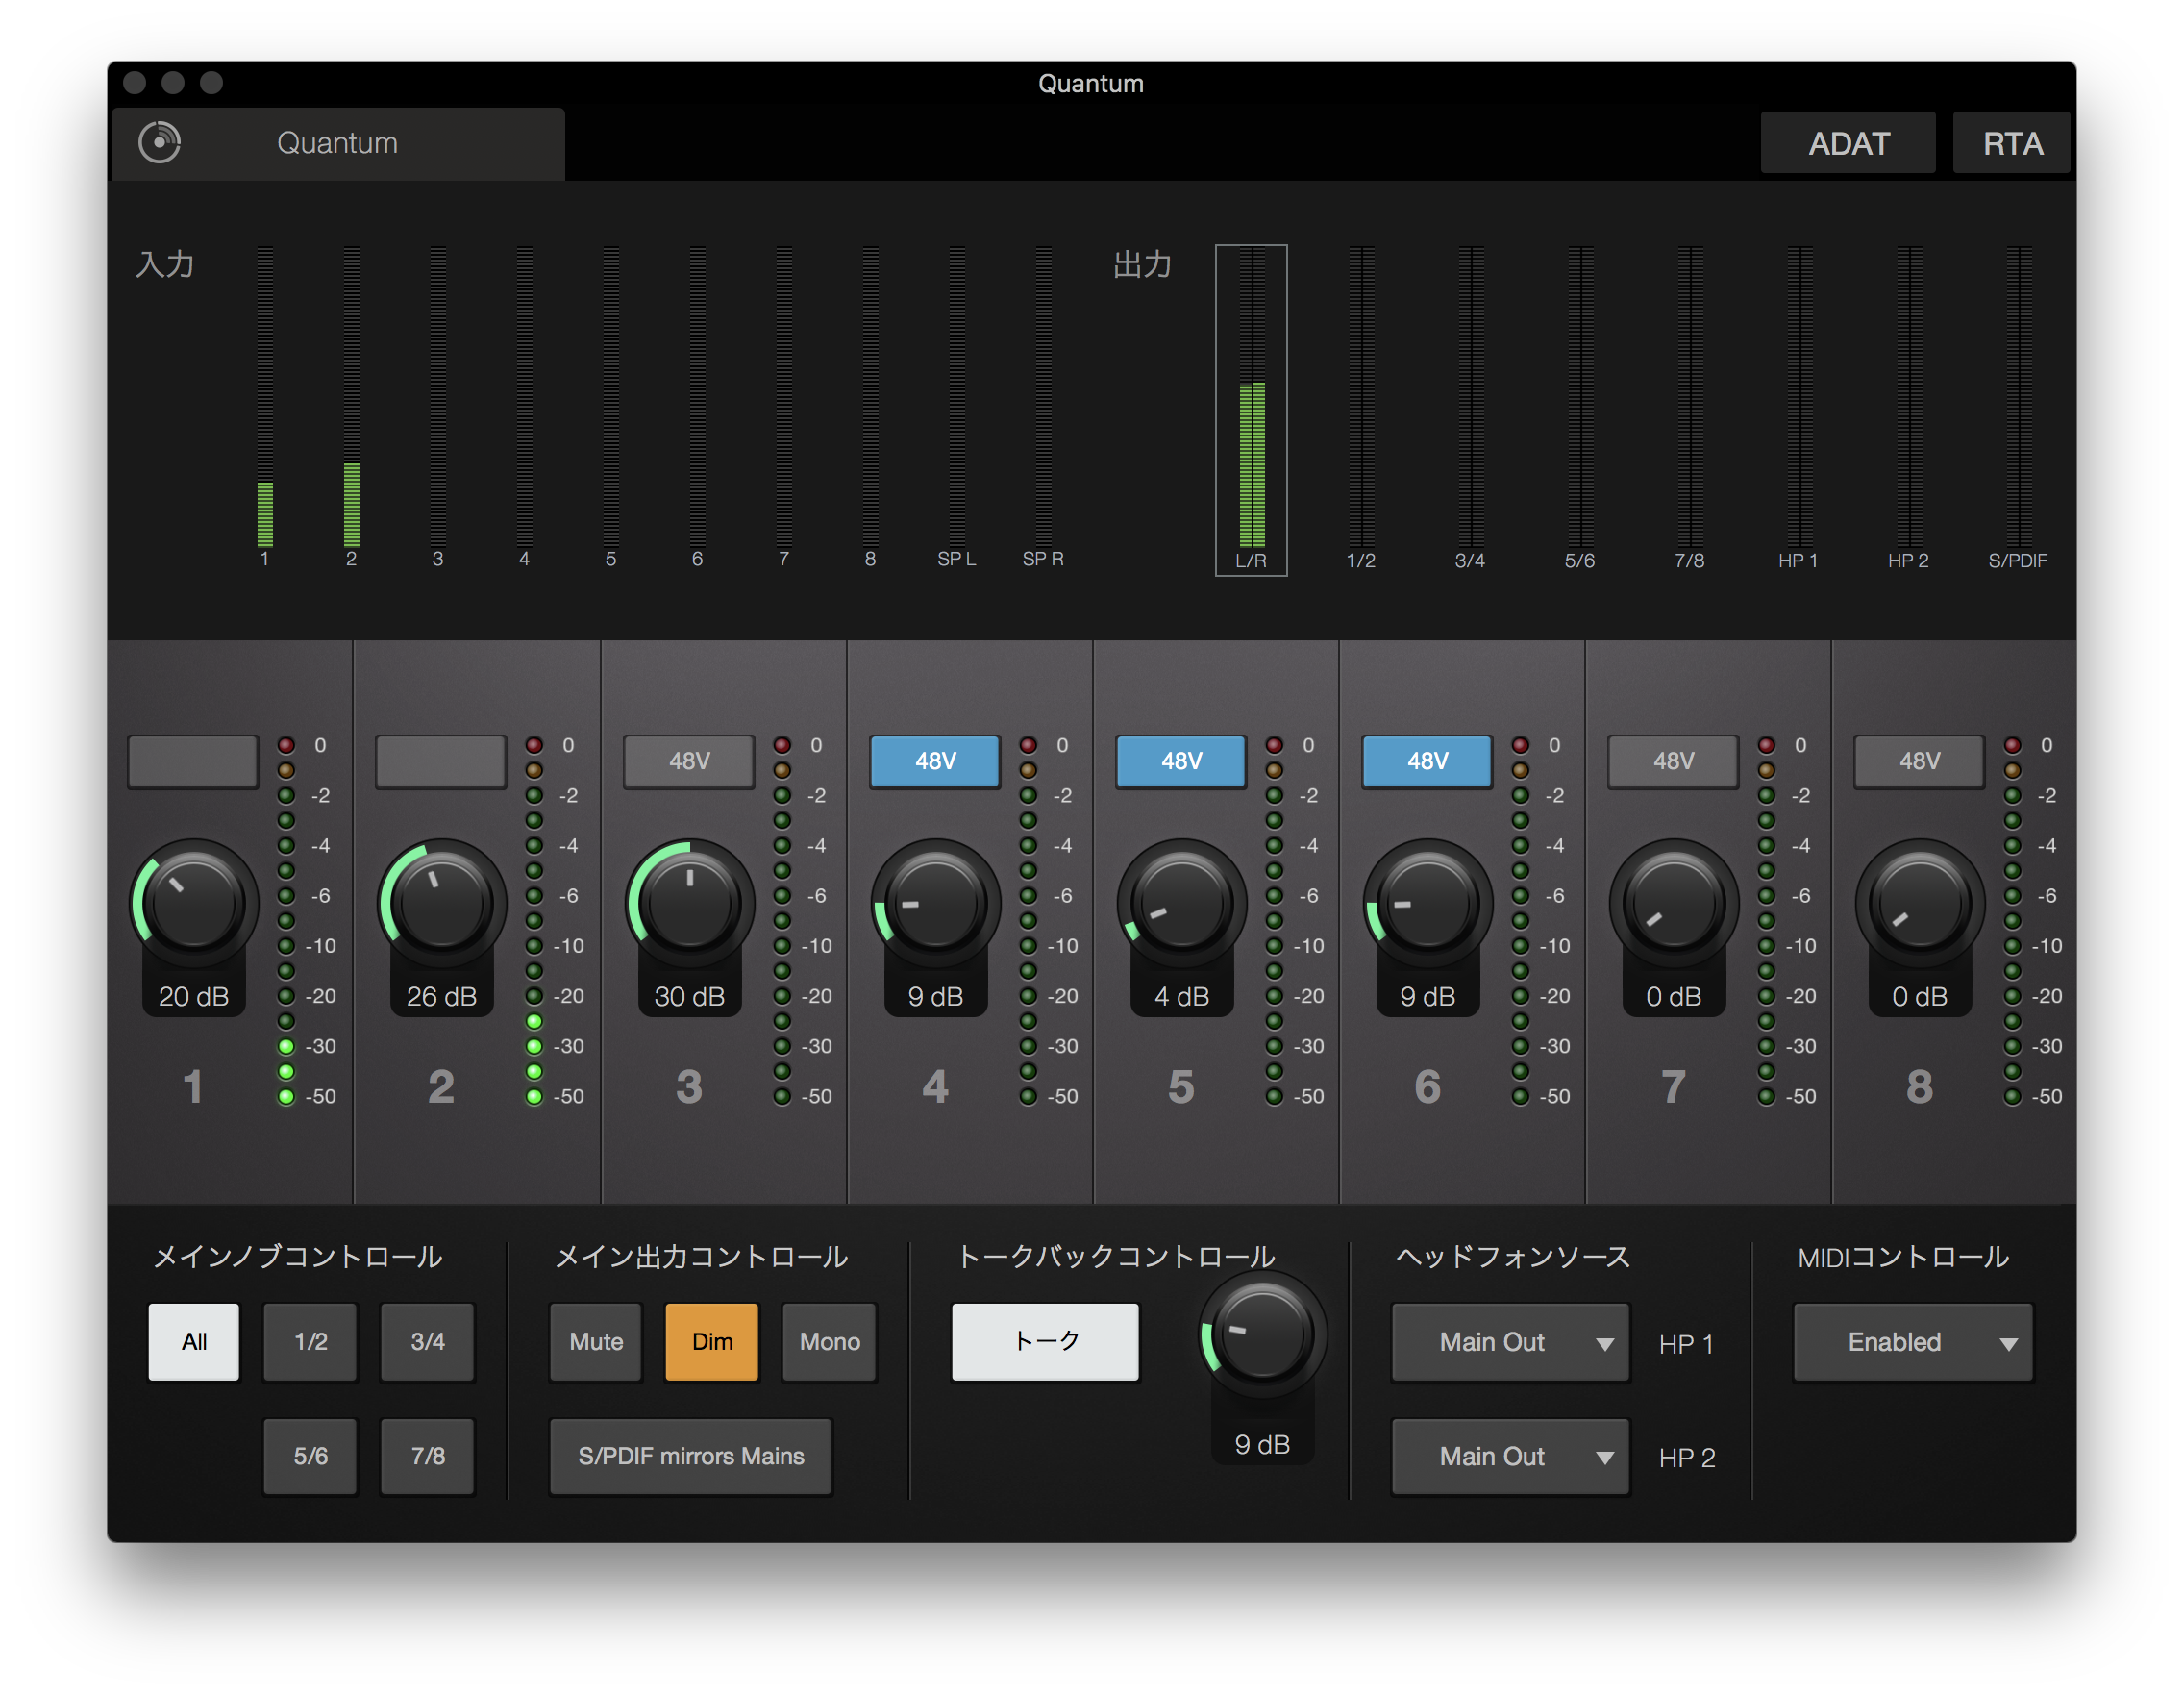This screenshot has width=2184, height=1696.
Task: Click the blank button above channel 2 knob
Action: coord(441,761)
